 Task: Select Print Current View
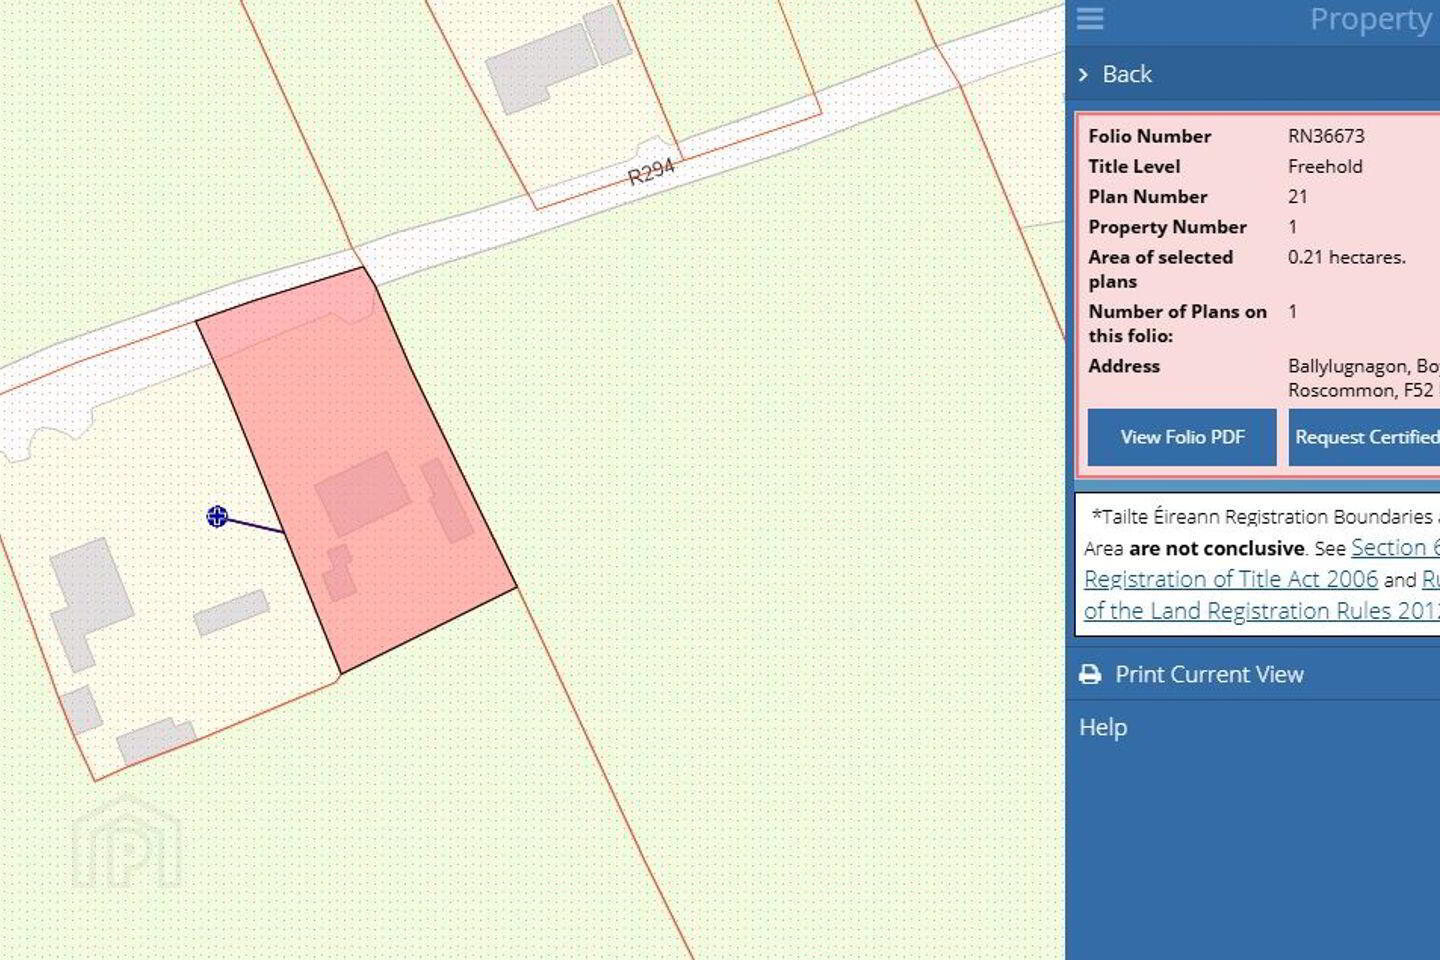point(1209,675)
